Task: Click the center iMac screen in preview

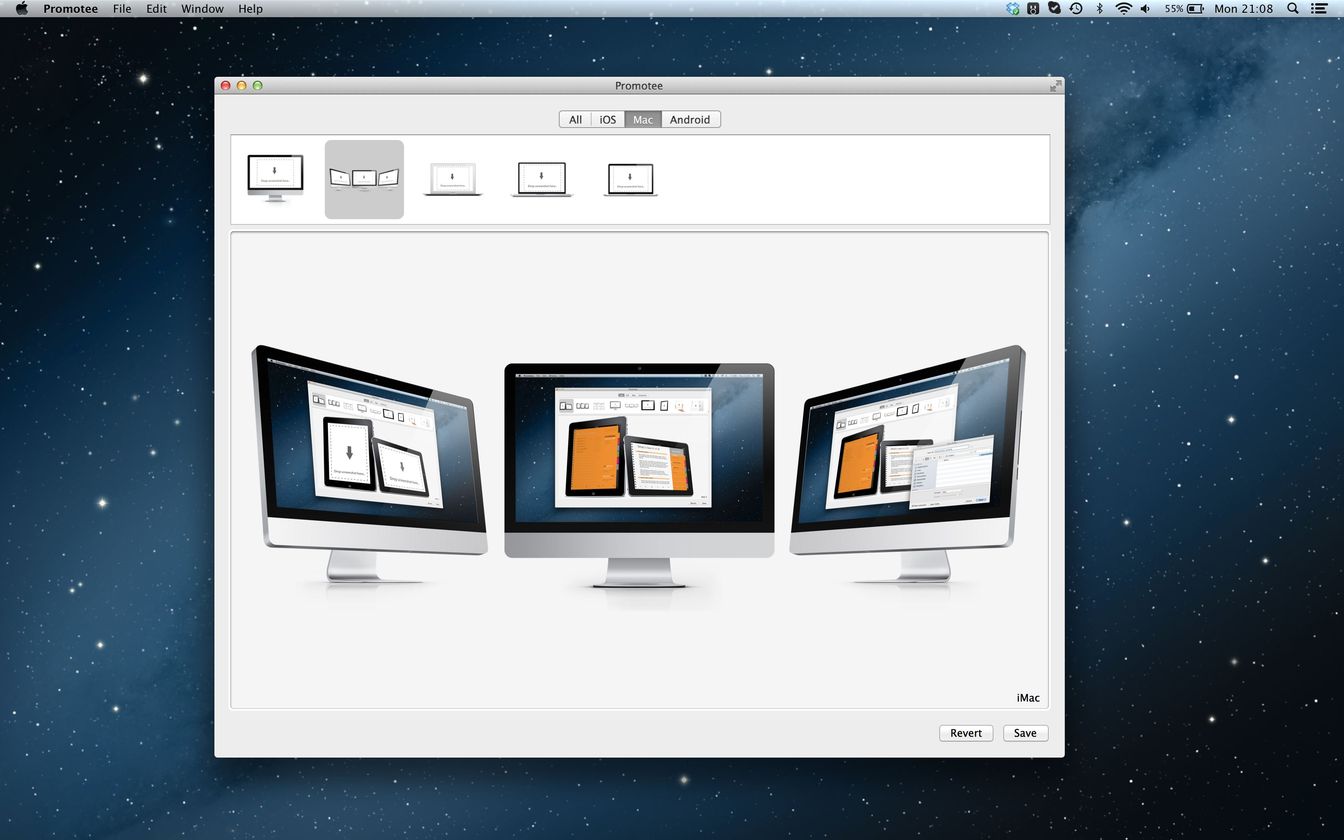Action: [x=639, y=447]
